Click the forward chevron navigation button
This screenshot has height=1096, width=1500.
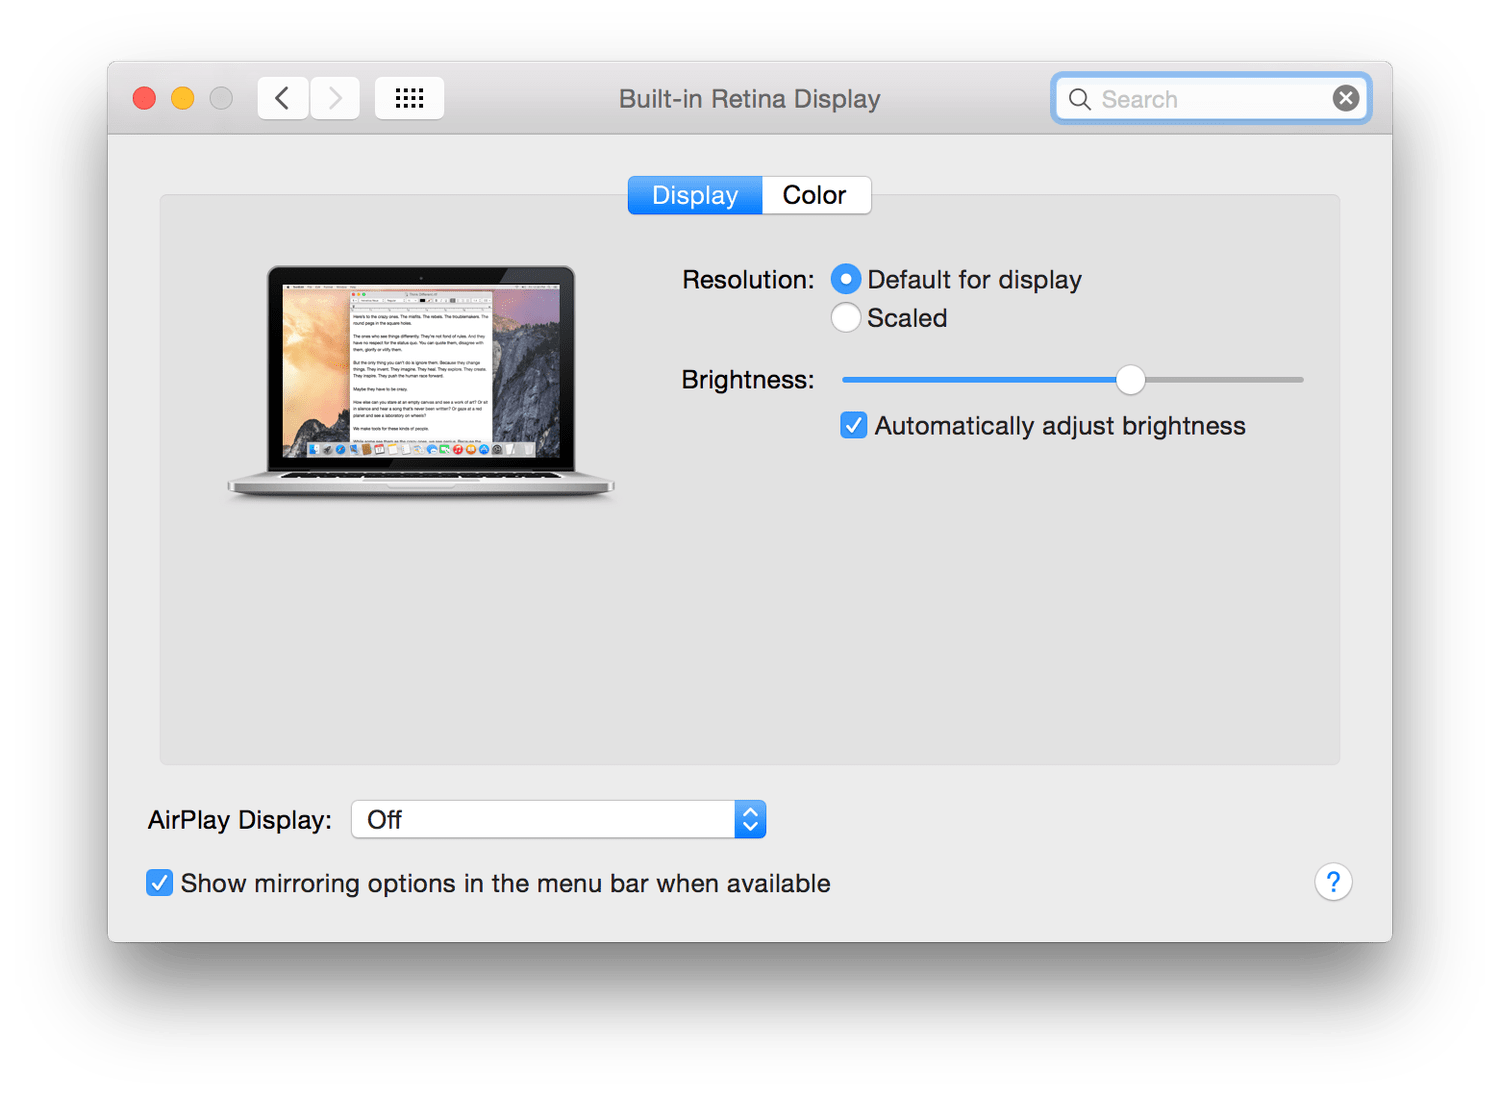(x=335, y=98)
